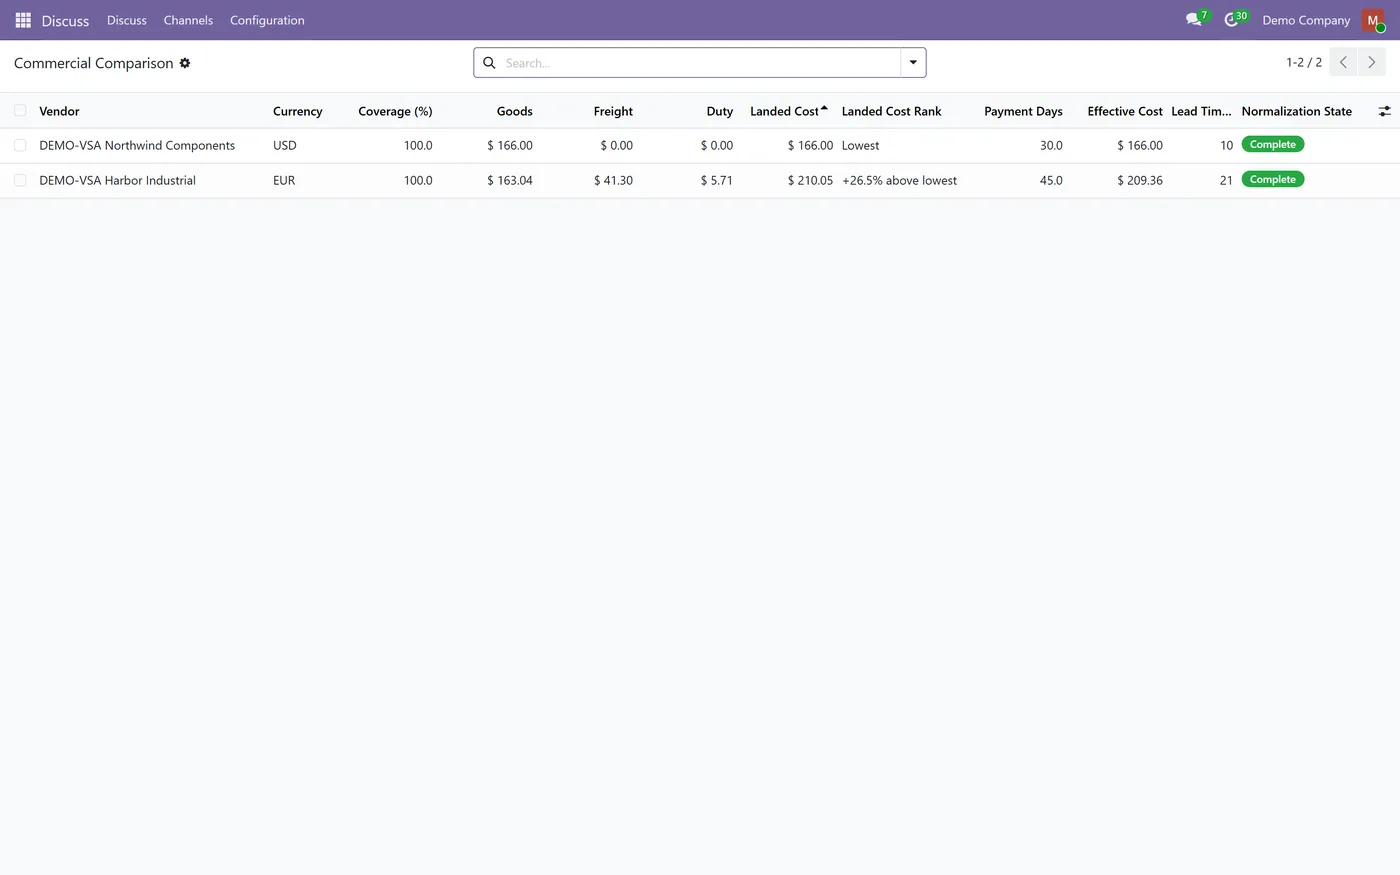
Task: Select all rows with header checkbox
Action: 20,110
